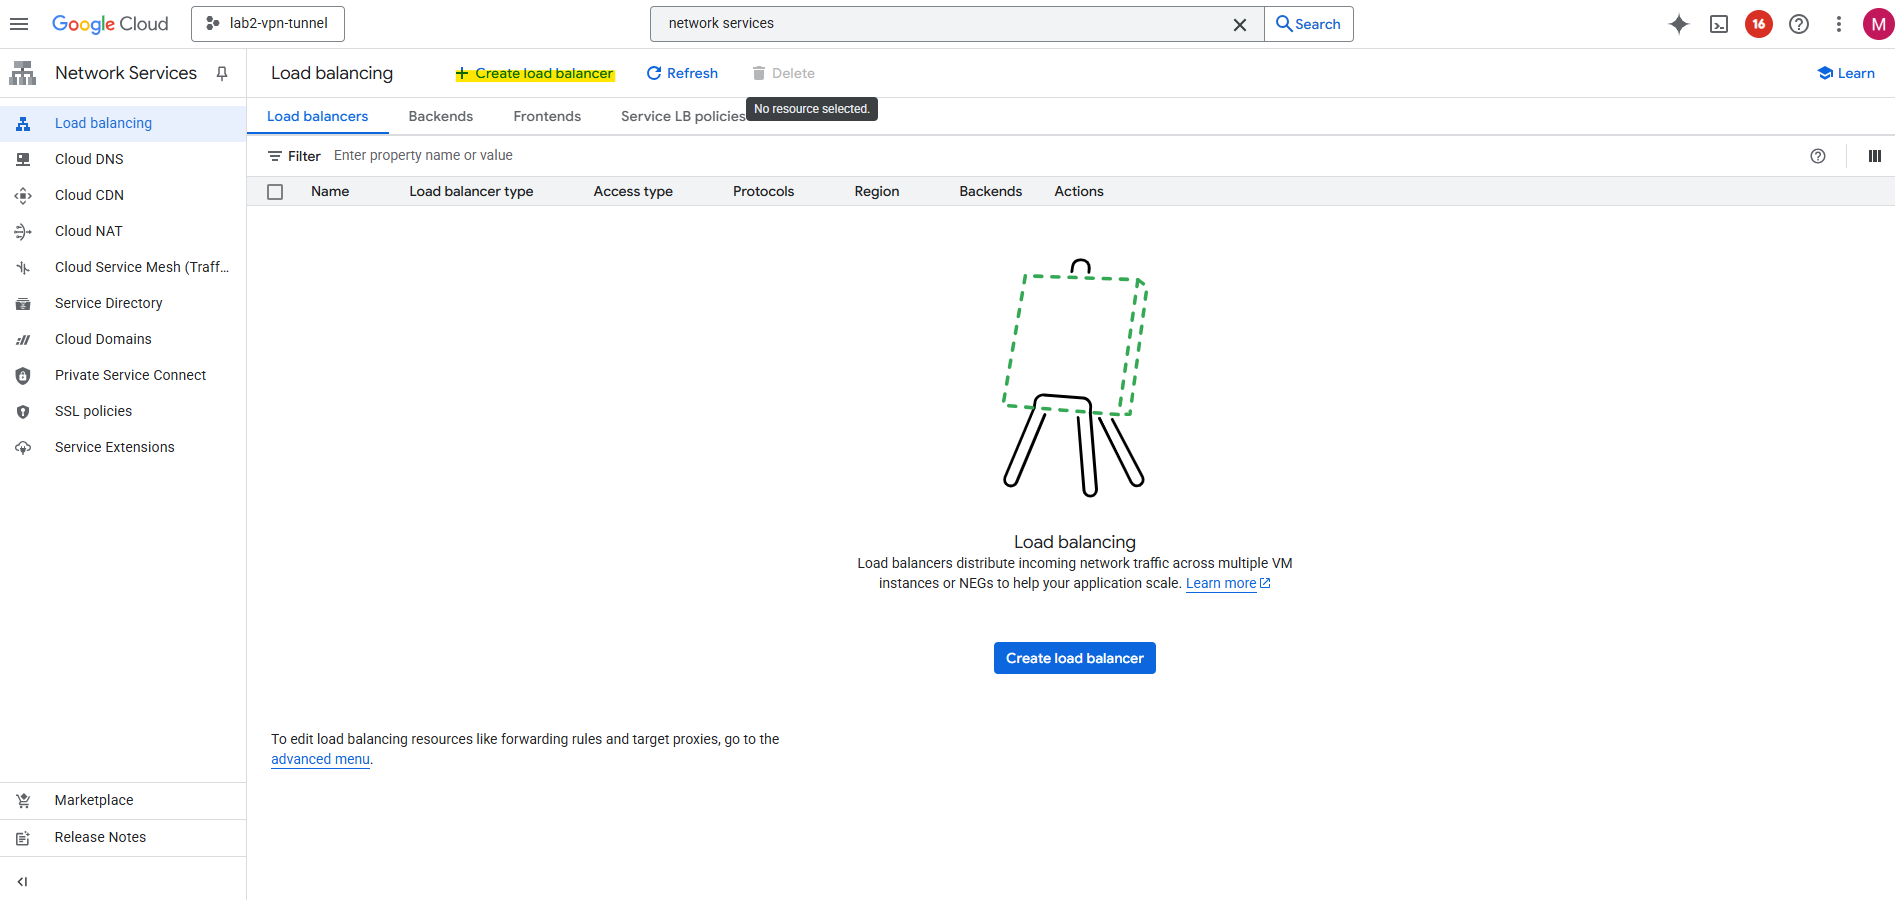Open the three-dot settings menu

point(1839,24)
